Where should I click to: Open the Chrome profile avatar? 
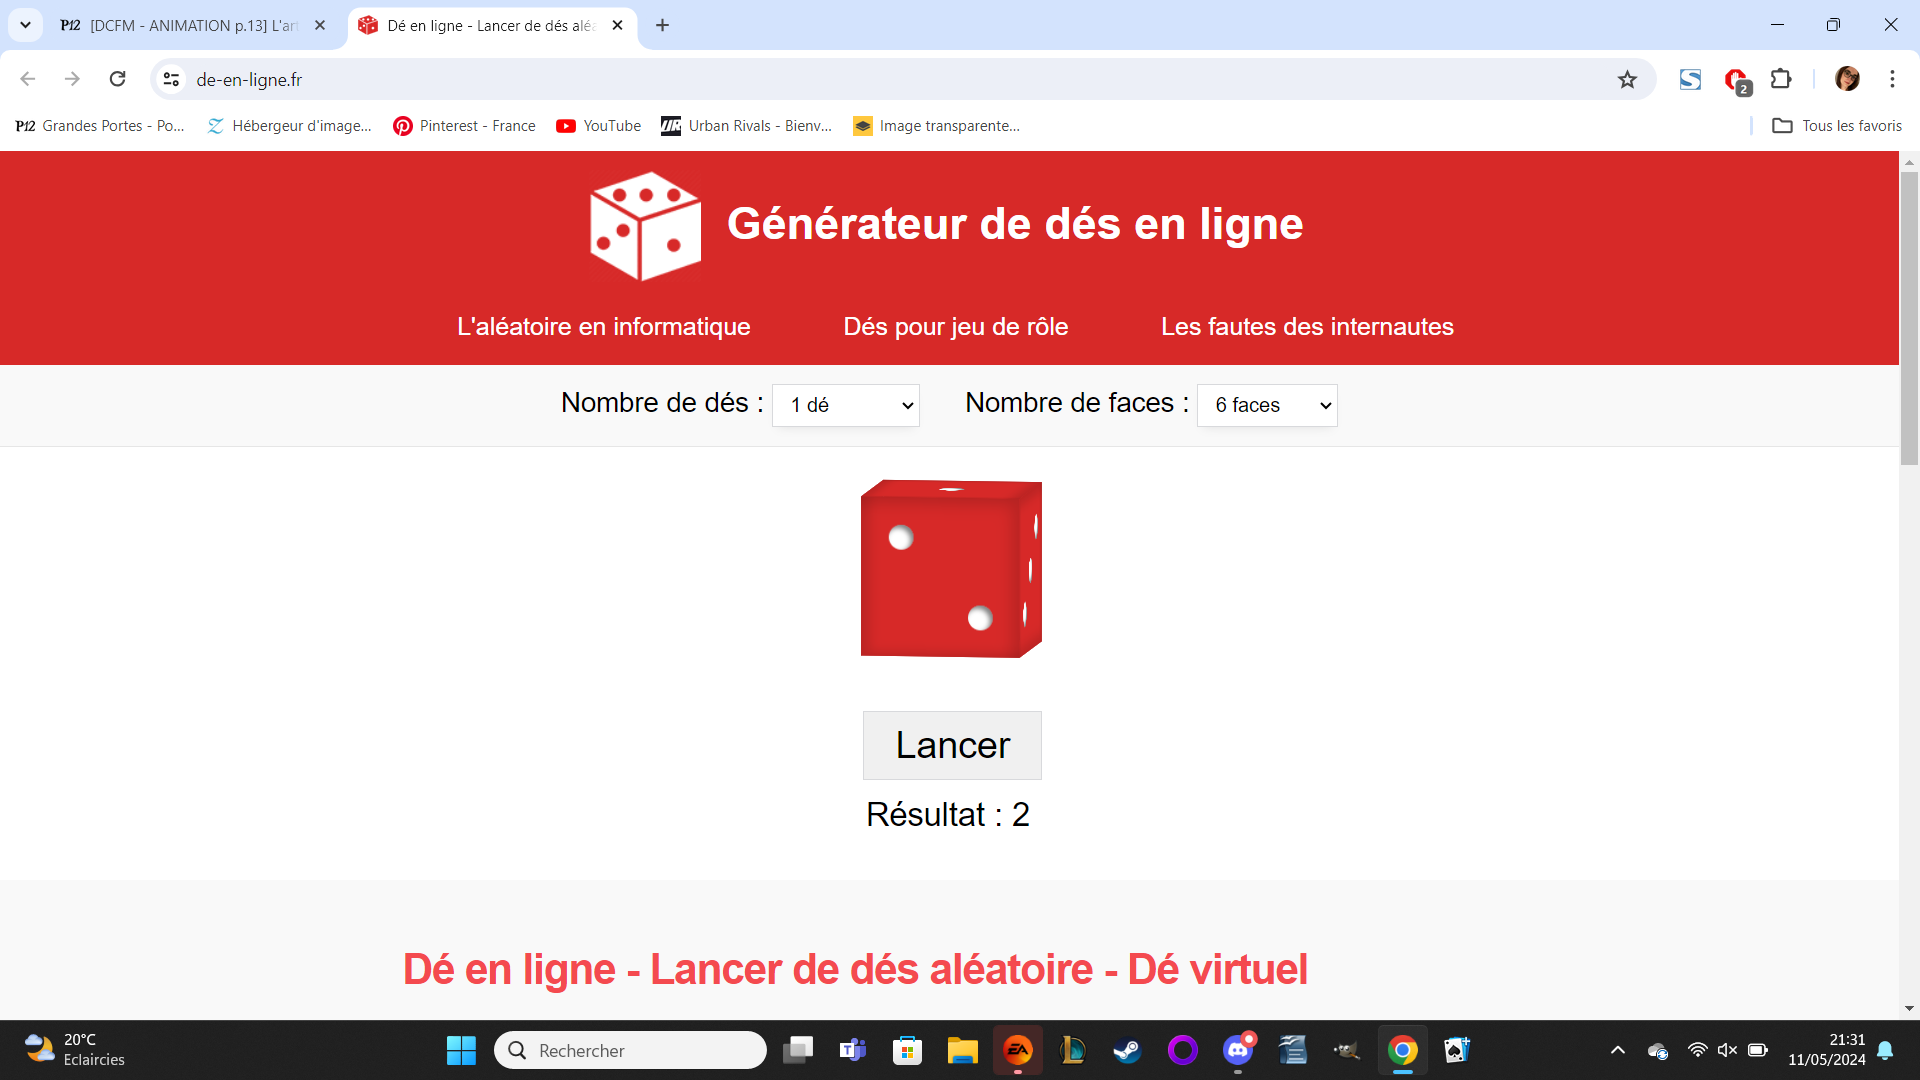pos(1847,79)
